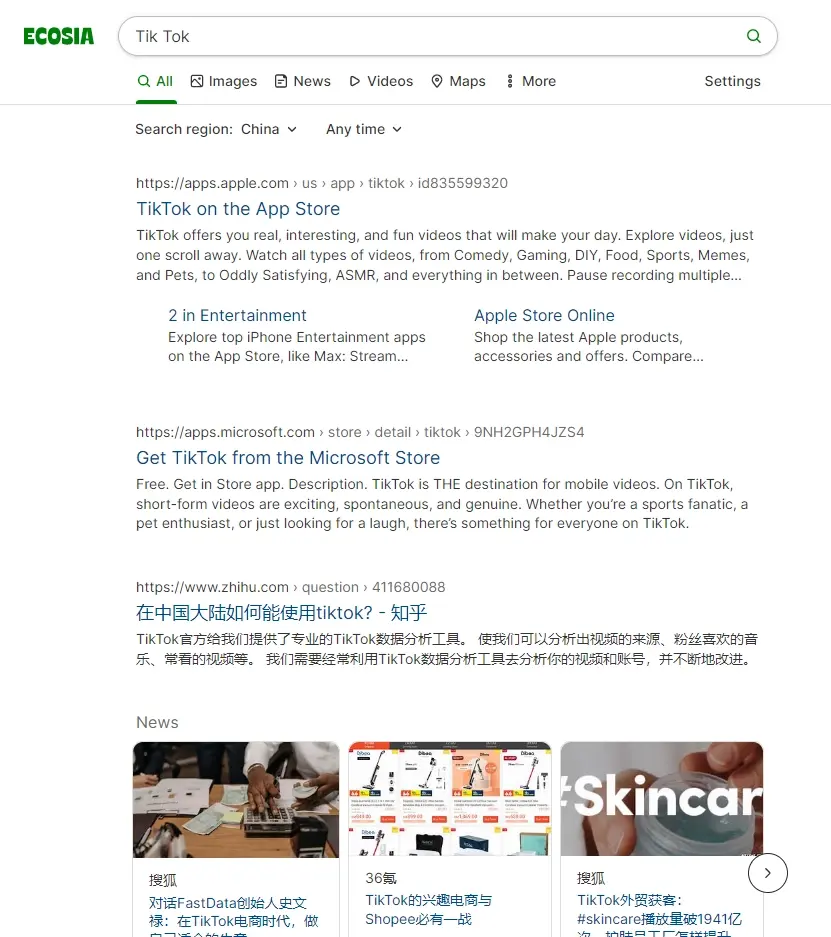Open Apple Store Online sublink

tap(544, 316)
